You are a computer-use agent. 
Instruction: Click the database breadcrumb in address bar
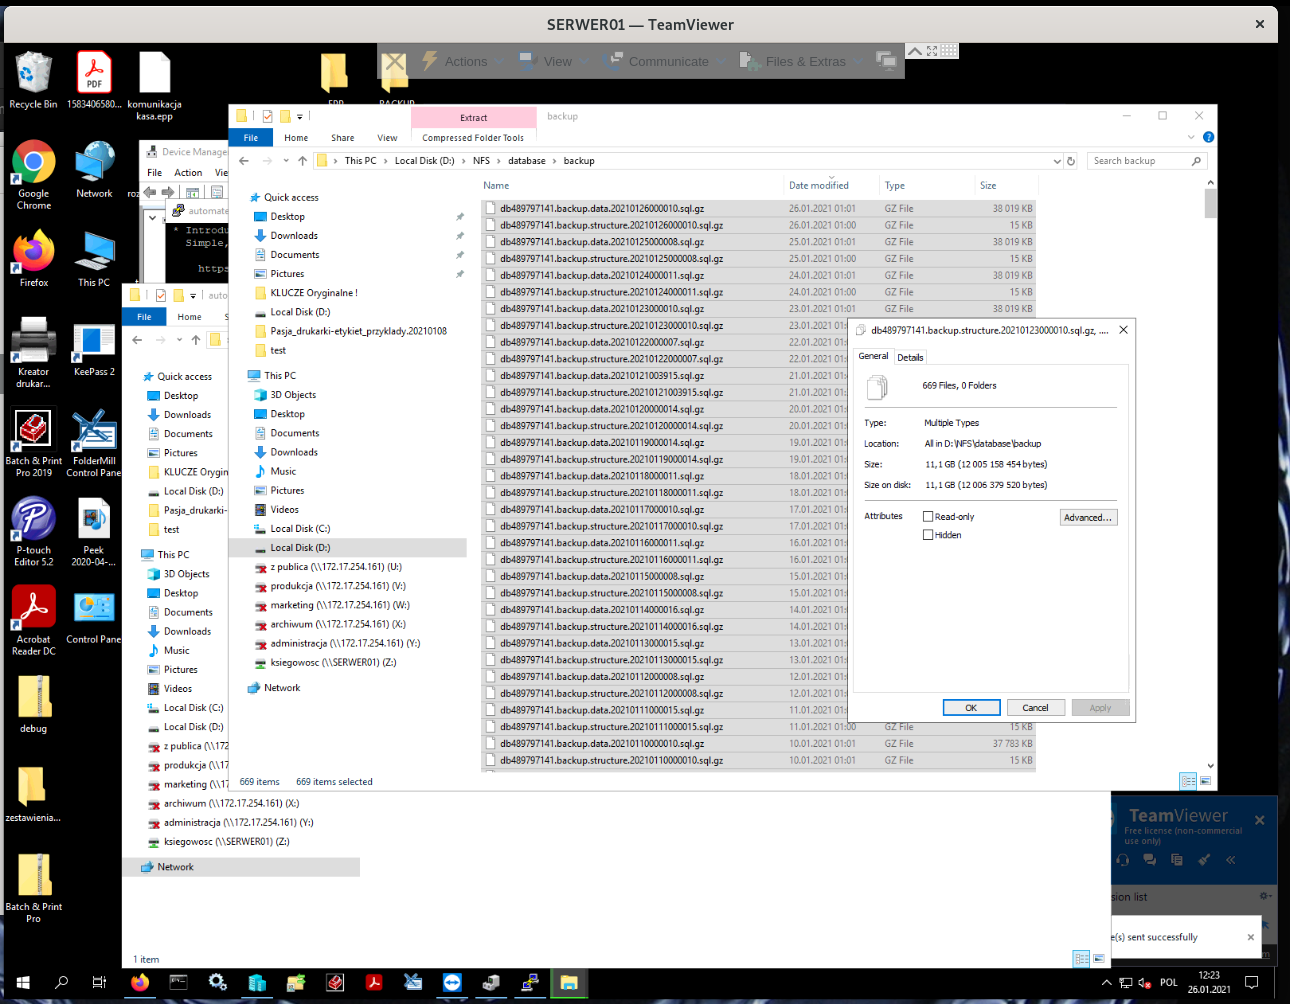(527, 161)
